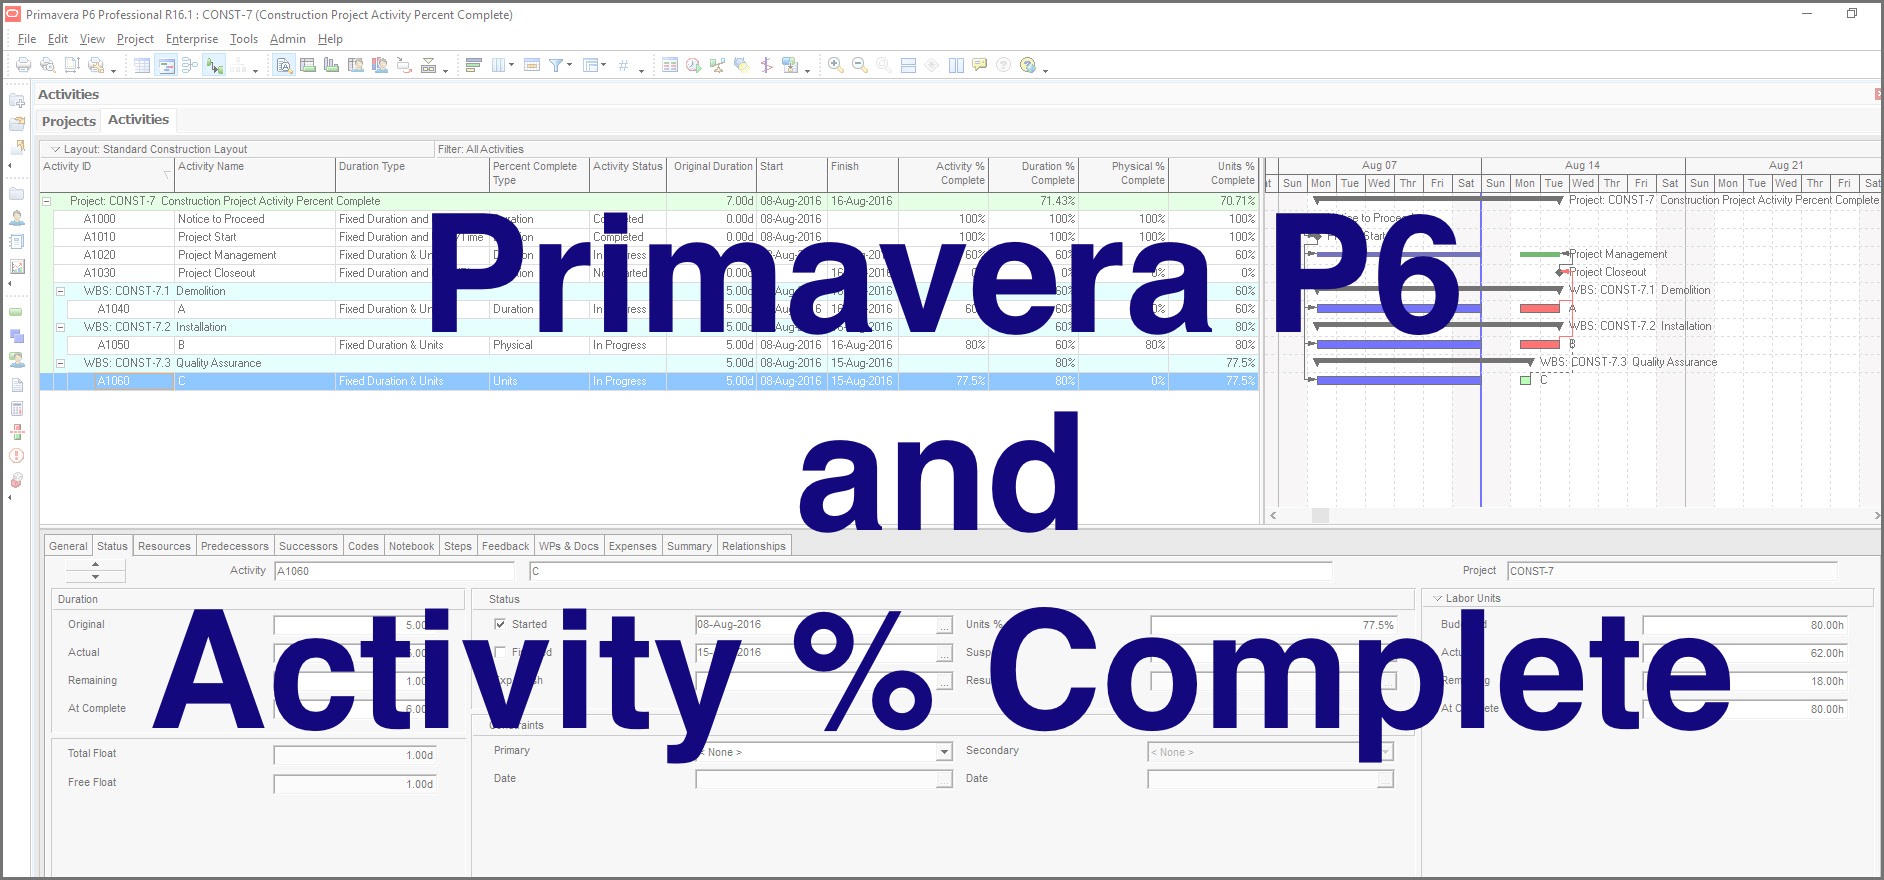Switch to the Gantt Chart view icon
Image resolution: width=1884 pixels, height=880 pixels.
[166, 65]
